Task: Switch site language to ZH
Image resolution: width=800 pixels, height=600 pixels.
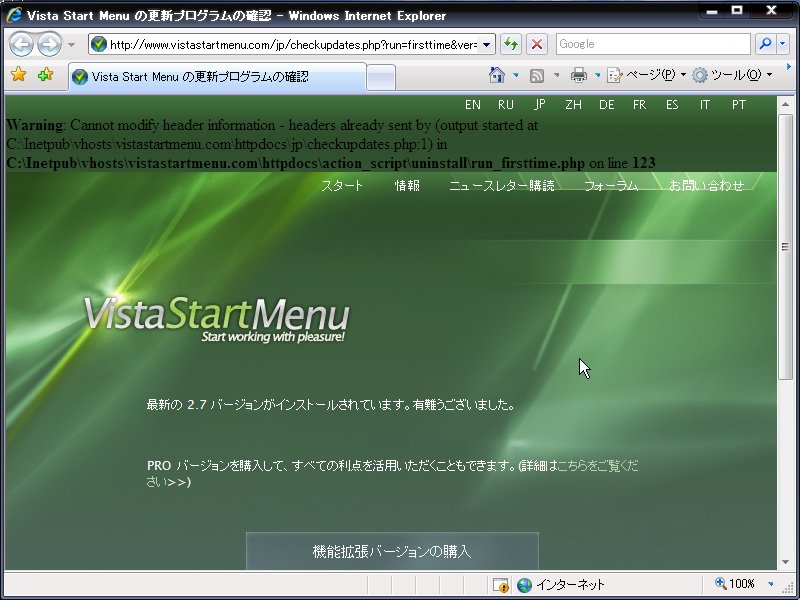Action: [x=573, y=105]
